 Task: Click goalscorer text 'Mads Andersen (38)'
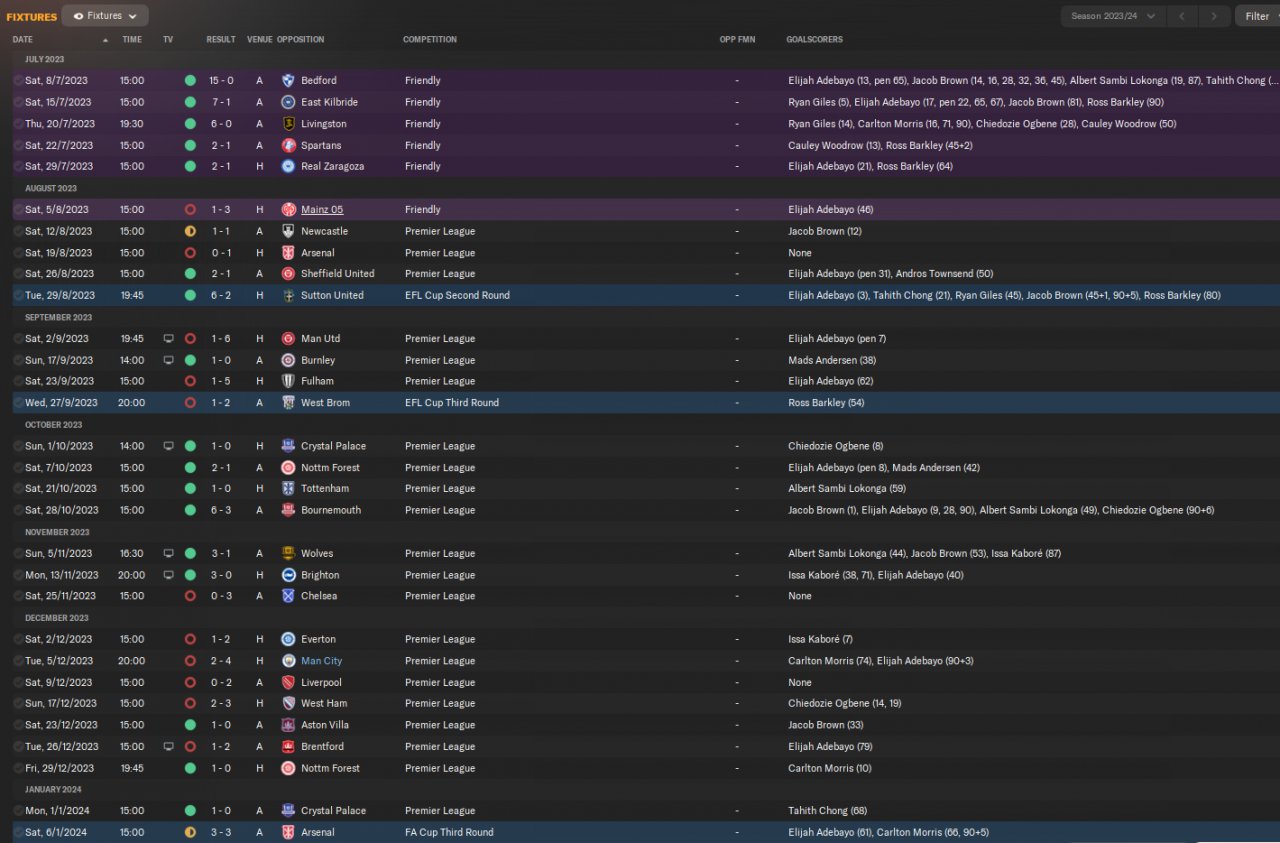(x=832, y=360)
